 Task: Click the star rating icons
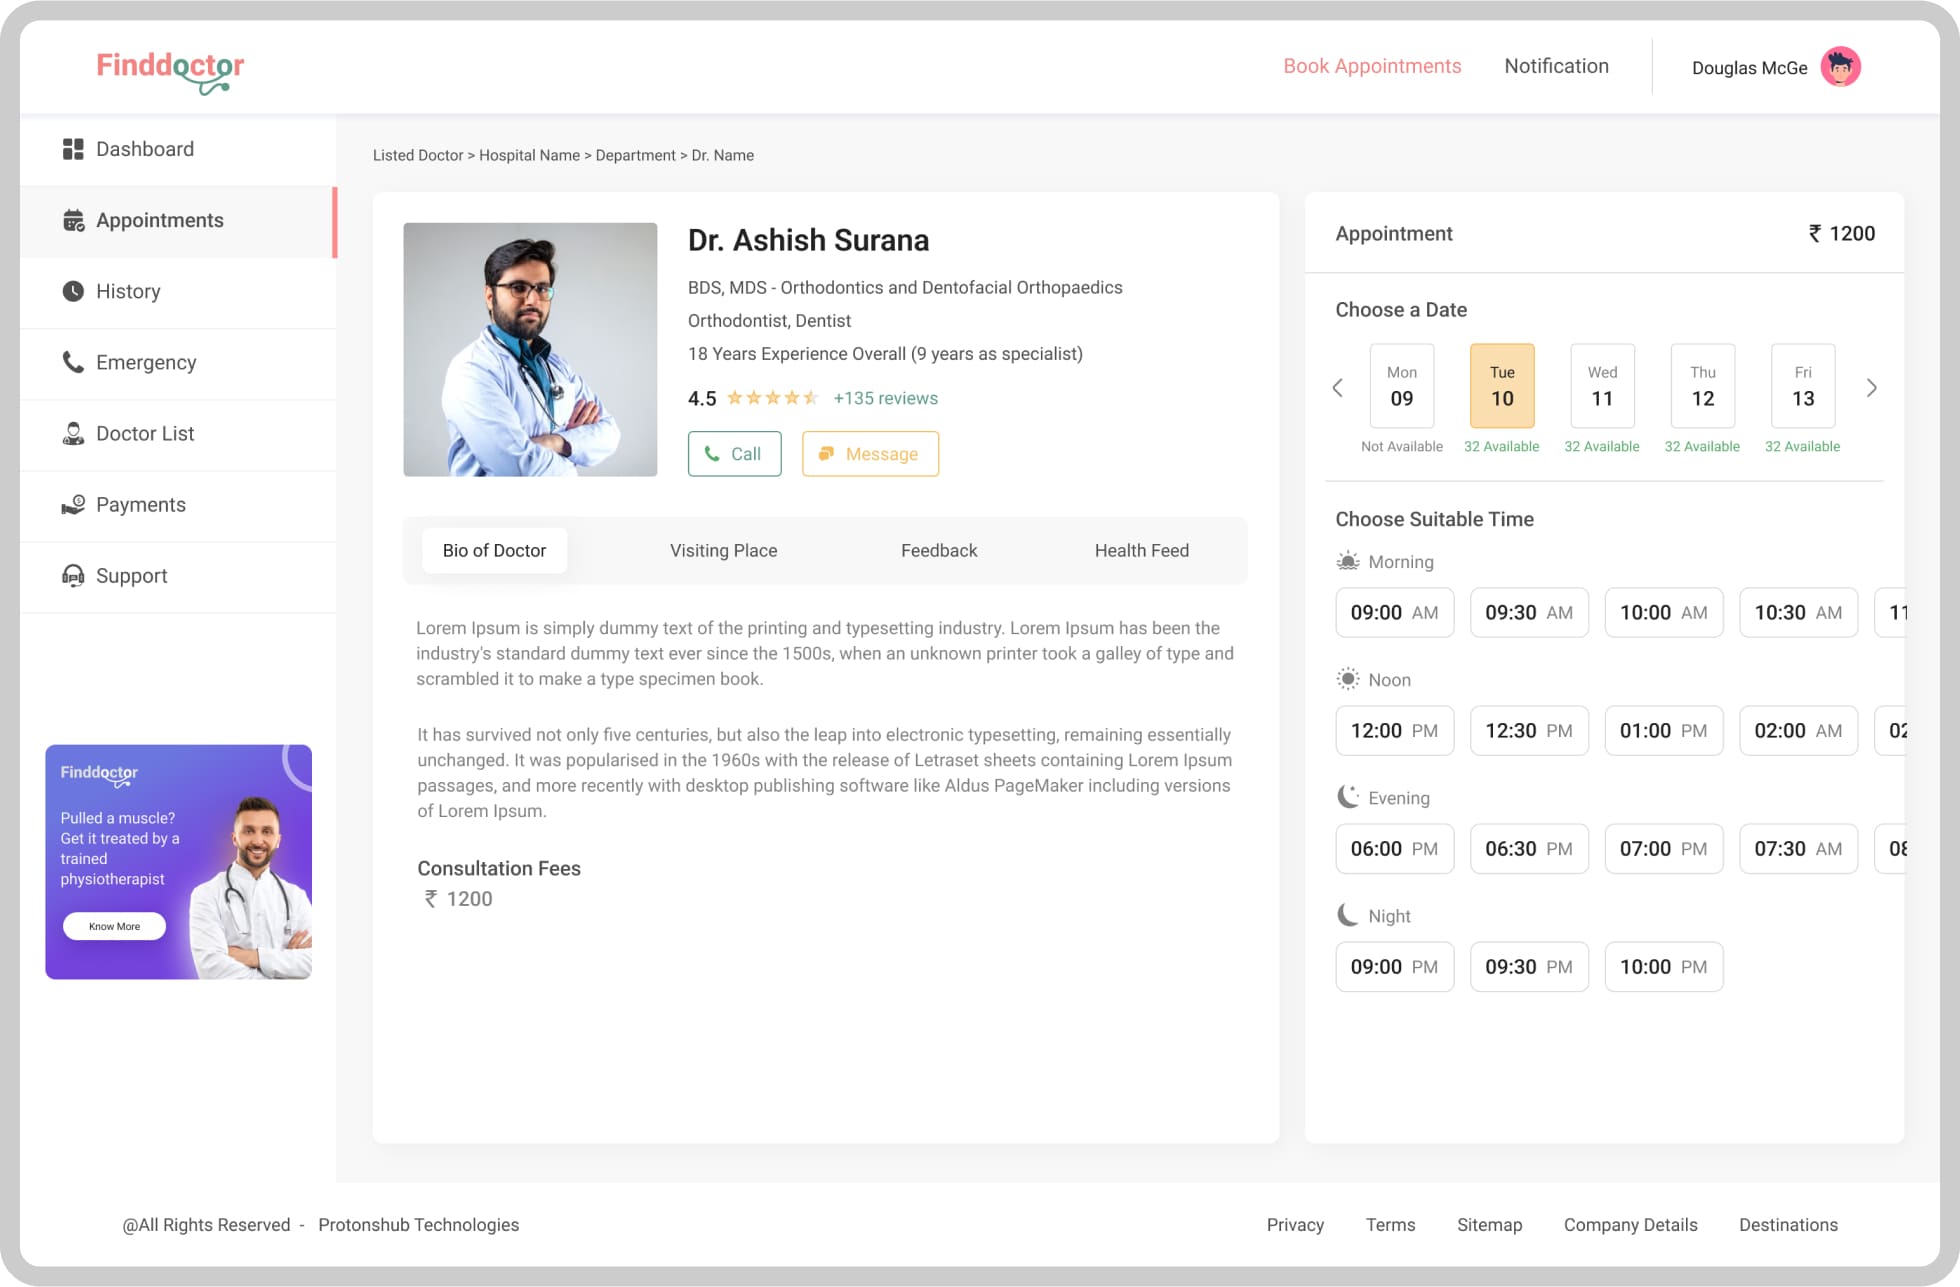(773, 398)
